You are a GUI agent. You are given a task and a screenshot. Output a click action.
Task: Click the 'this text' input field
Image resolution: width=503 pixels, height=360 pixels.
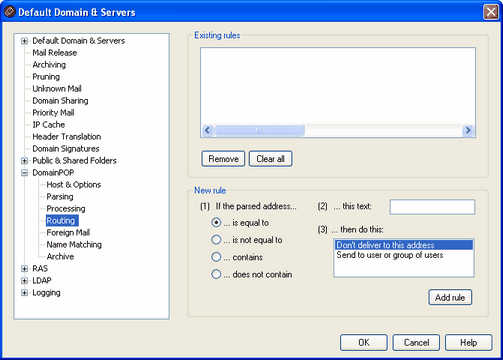coord(432,207)
